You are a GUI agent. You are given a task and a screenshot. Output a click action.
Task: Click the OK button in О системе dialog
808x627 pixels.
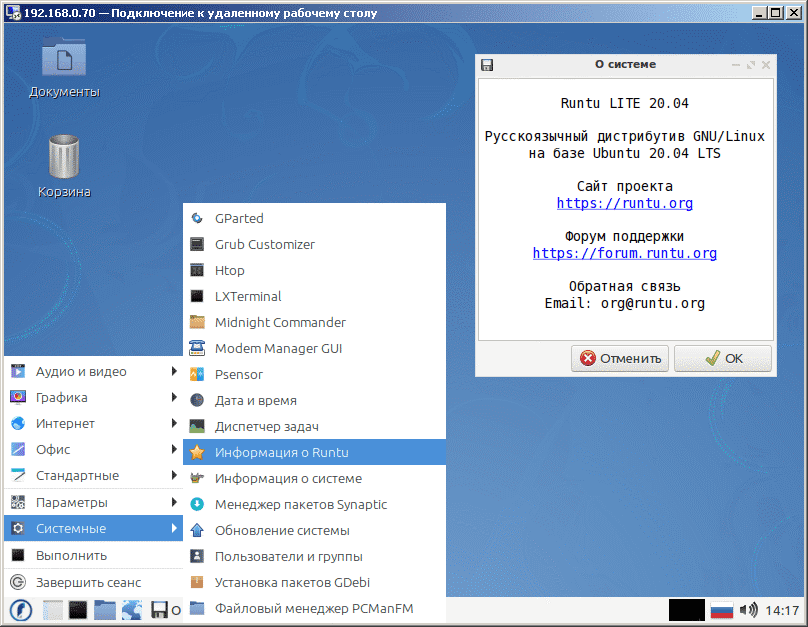coord(722,358)
